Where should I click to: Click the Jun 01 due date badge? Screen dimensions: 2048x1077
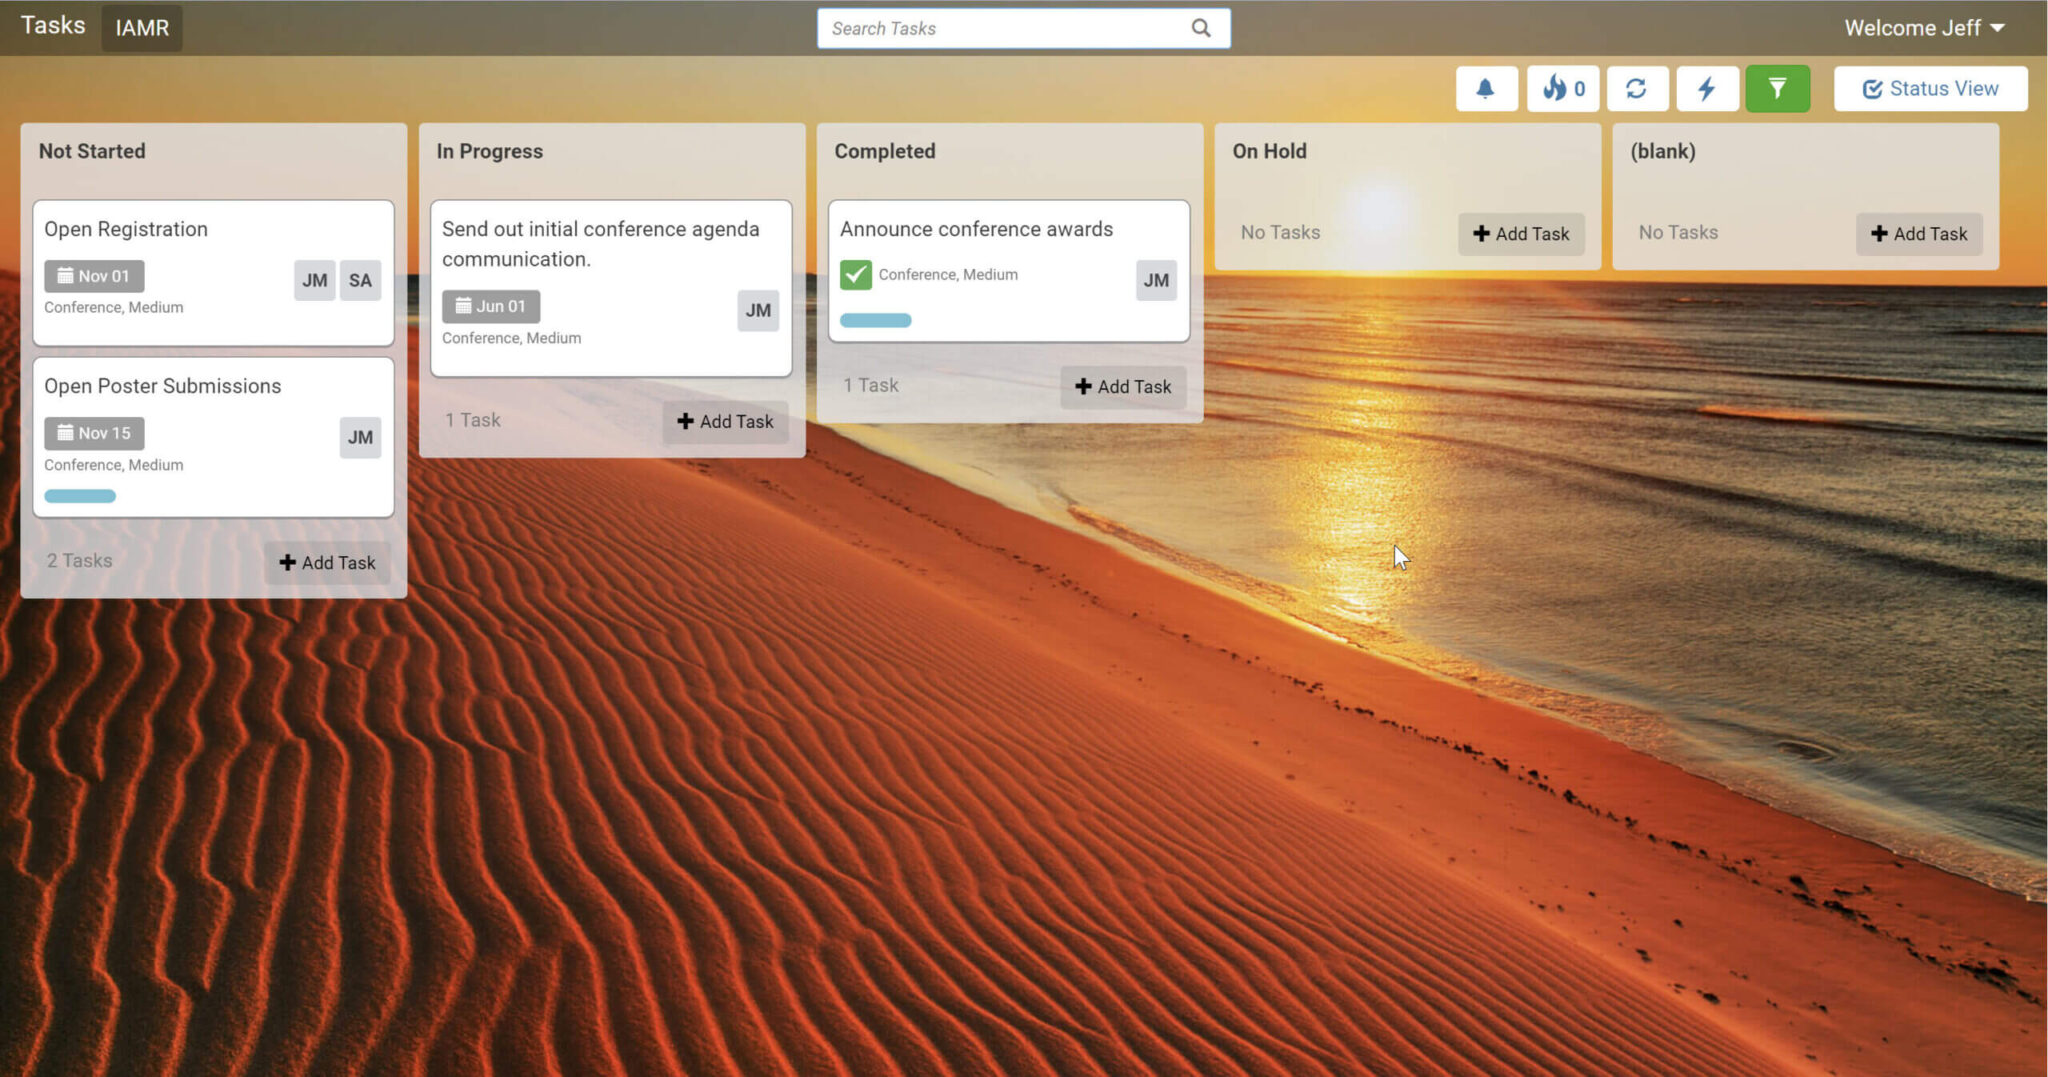pyautogui.click(x=491, y=305)
